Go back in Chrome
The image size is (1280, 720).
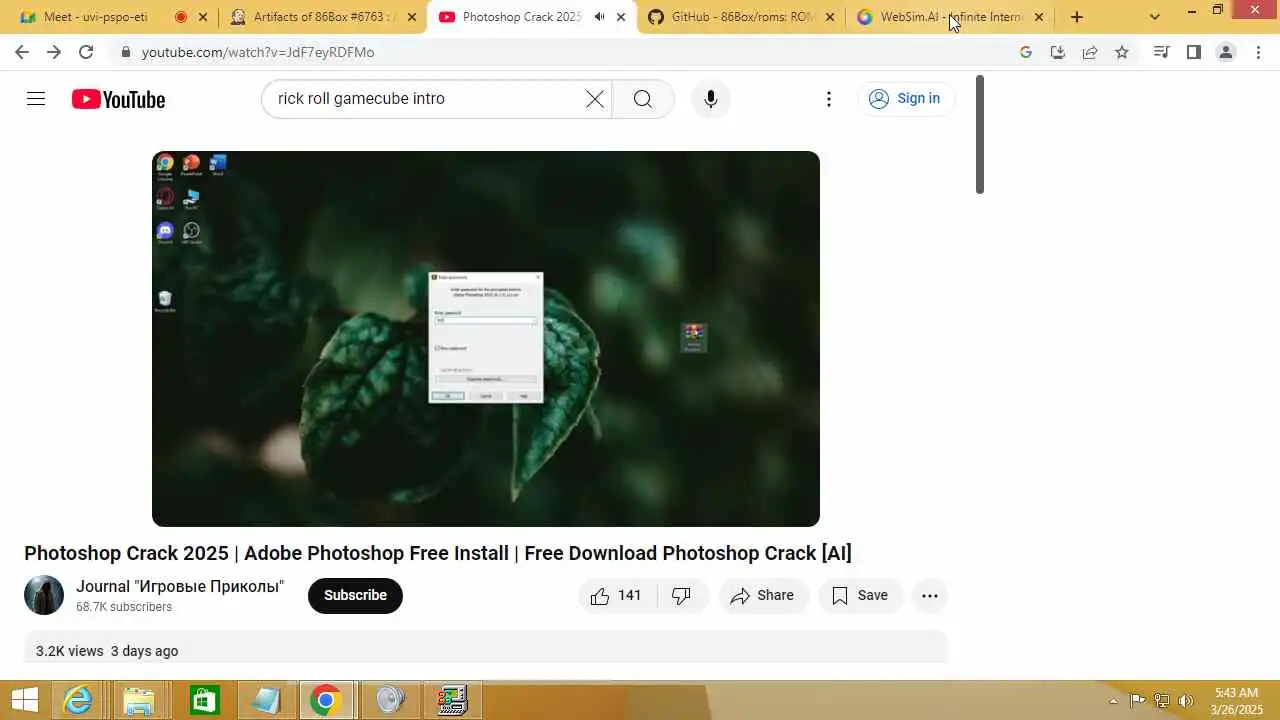click(22, 52)
